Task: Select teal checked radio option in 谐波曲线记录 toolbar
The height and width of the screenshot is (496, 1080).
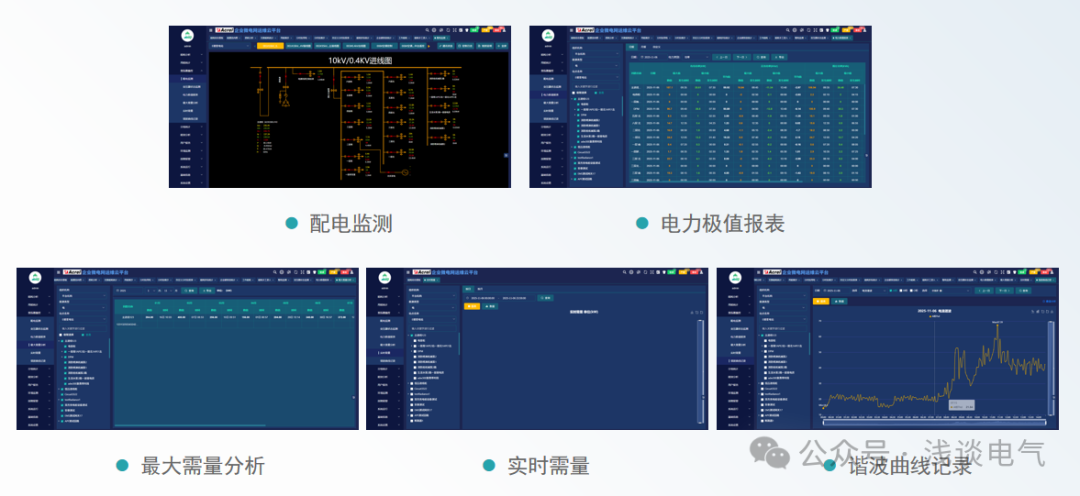Action: pyautogui.click(x=891, y=291)
